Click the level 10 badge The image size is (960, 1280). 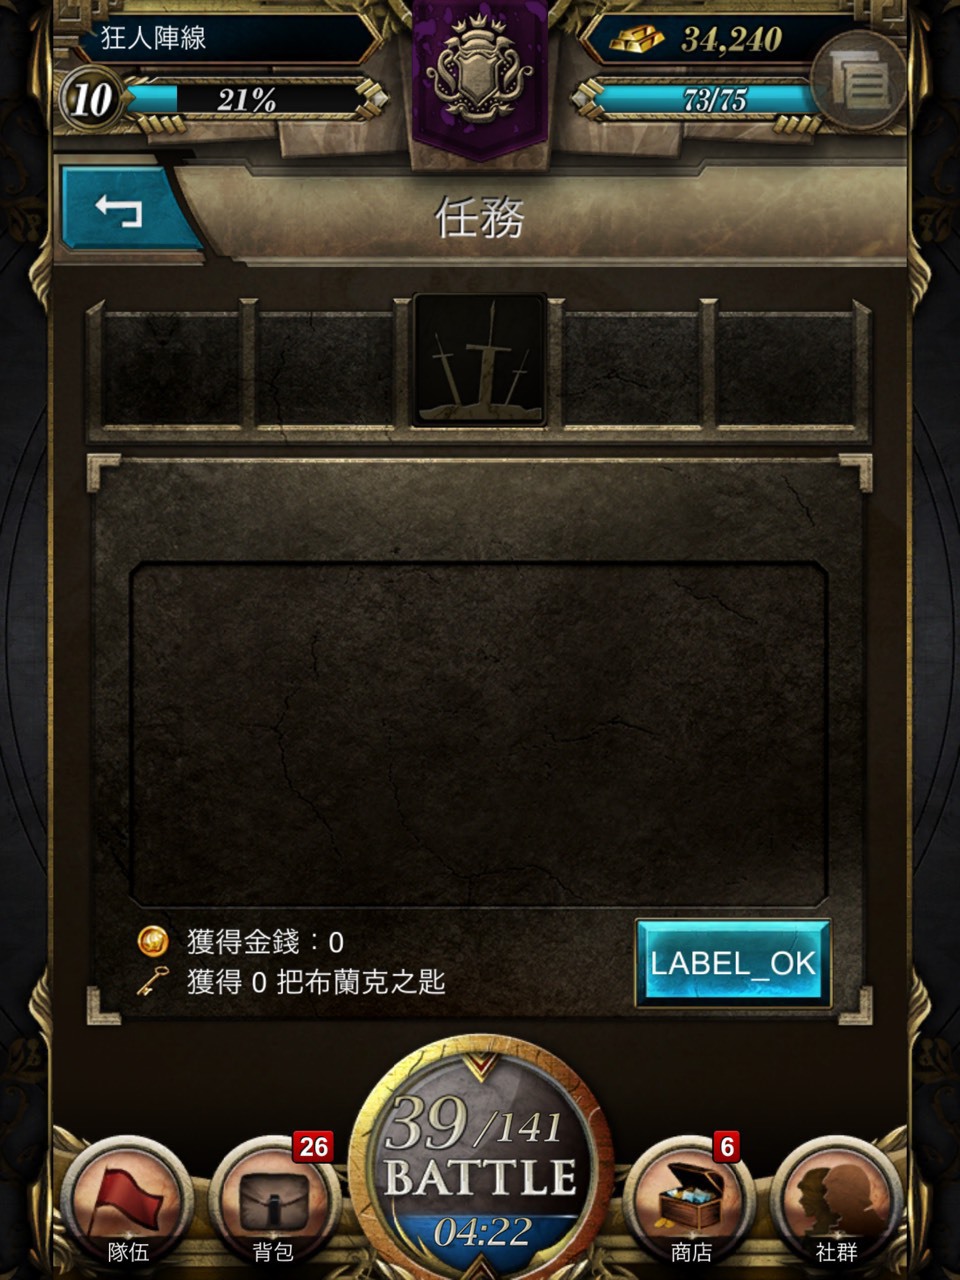coord(91,99)
